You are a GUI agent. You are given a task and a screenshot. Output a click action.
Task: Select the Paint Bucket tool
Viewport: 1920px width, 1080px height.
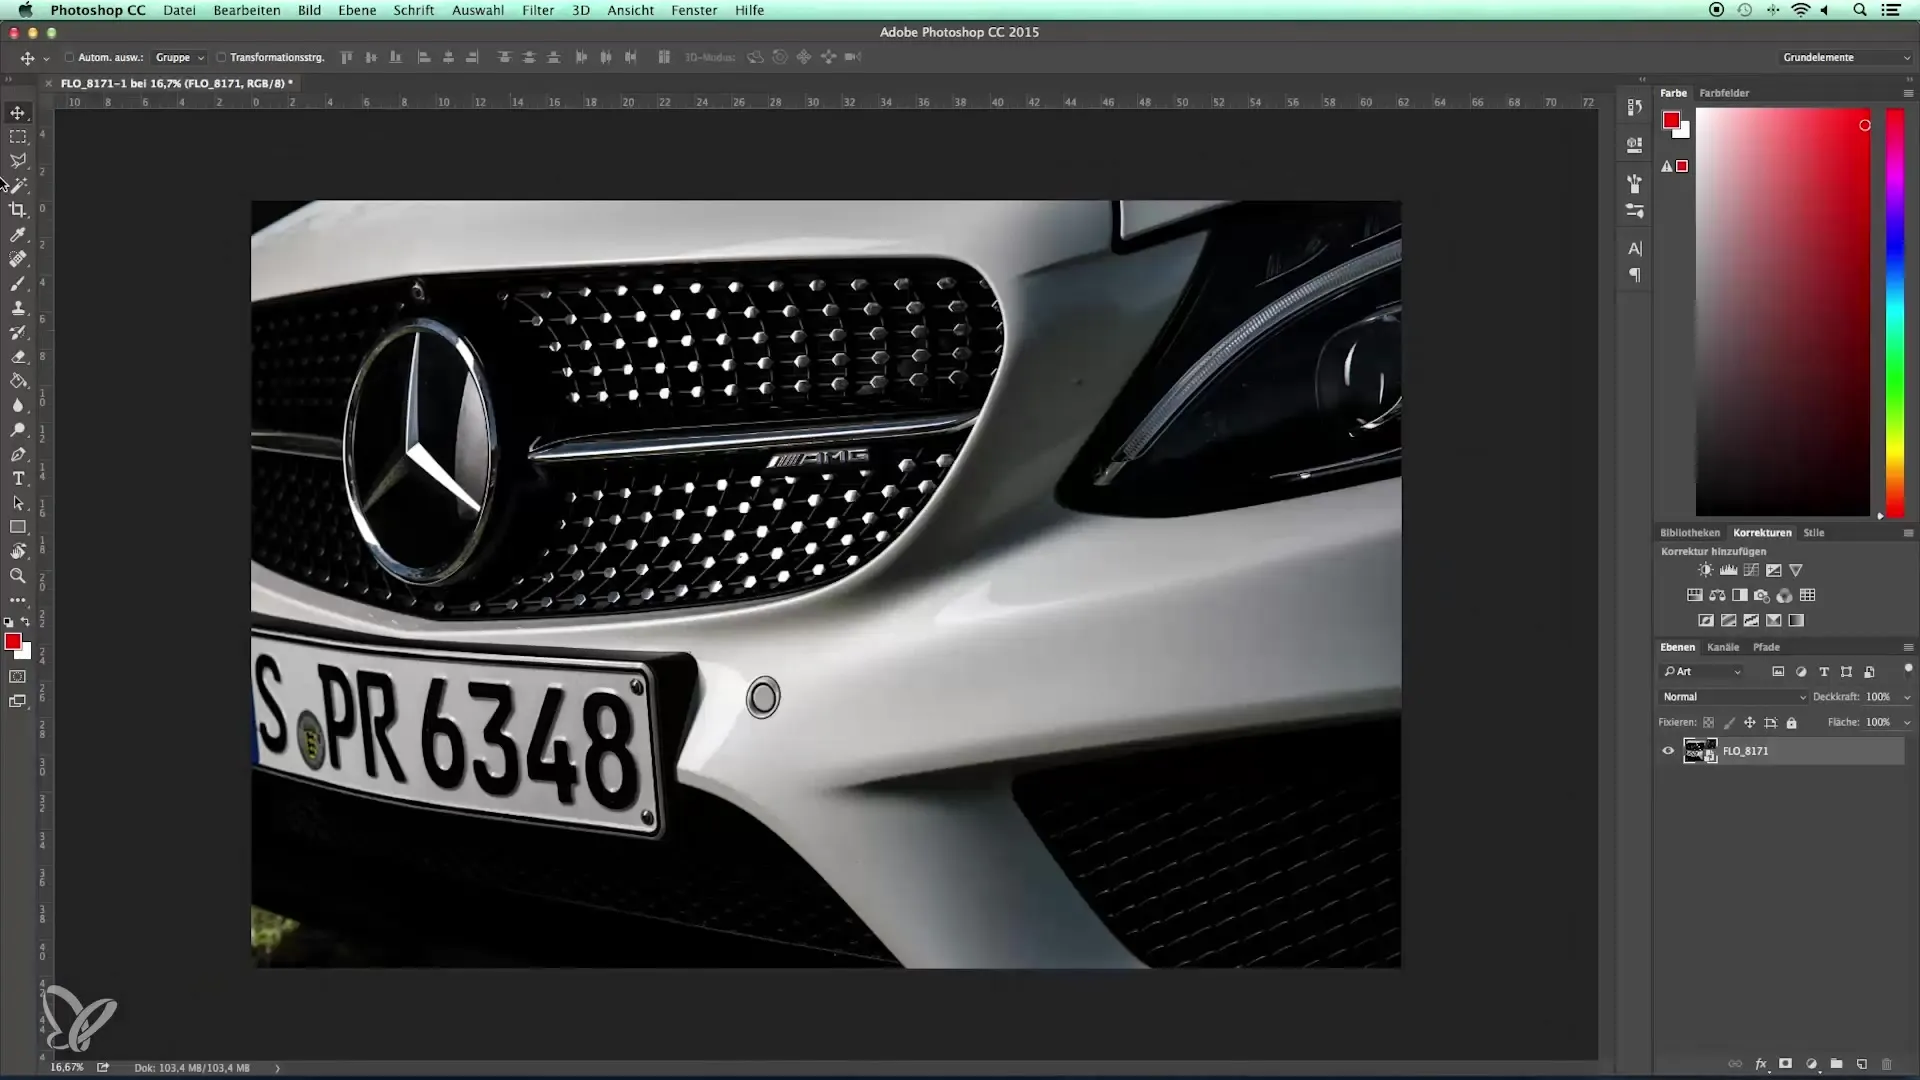coord(18,381)
